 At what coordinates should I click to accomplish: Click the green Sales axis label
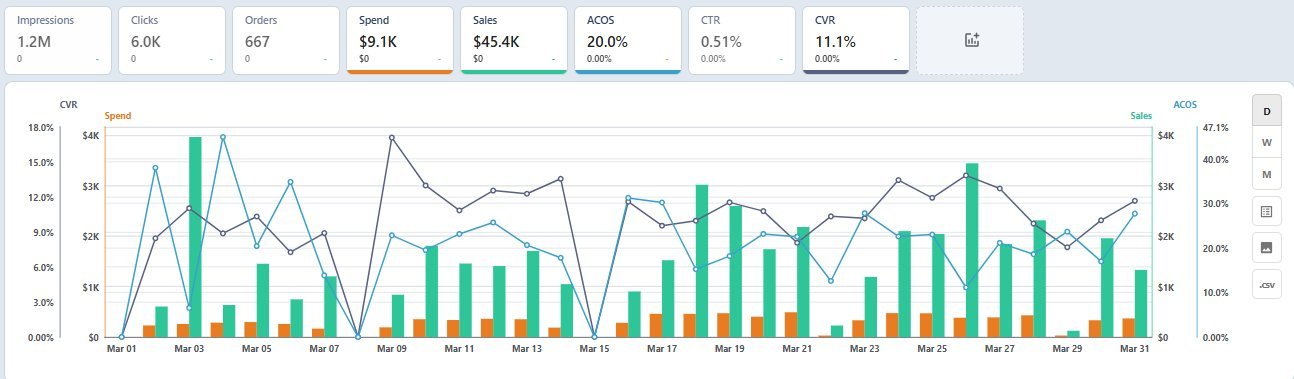coord(1141,116)
